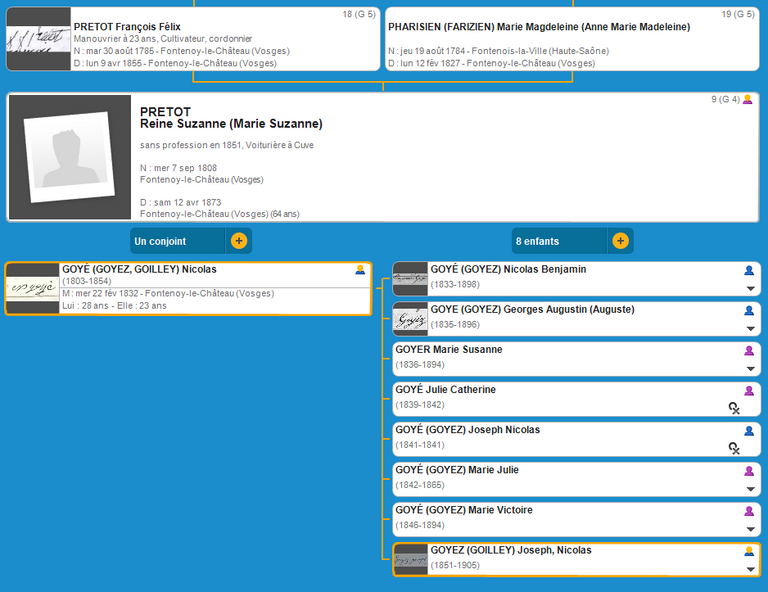This screenshot has width=768, height=592.
Task: Click the died-young icon on Julie Catherine
Action: (734, 407)
